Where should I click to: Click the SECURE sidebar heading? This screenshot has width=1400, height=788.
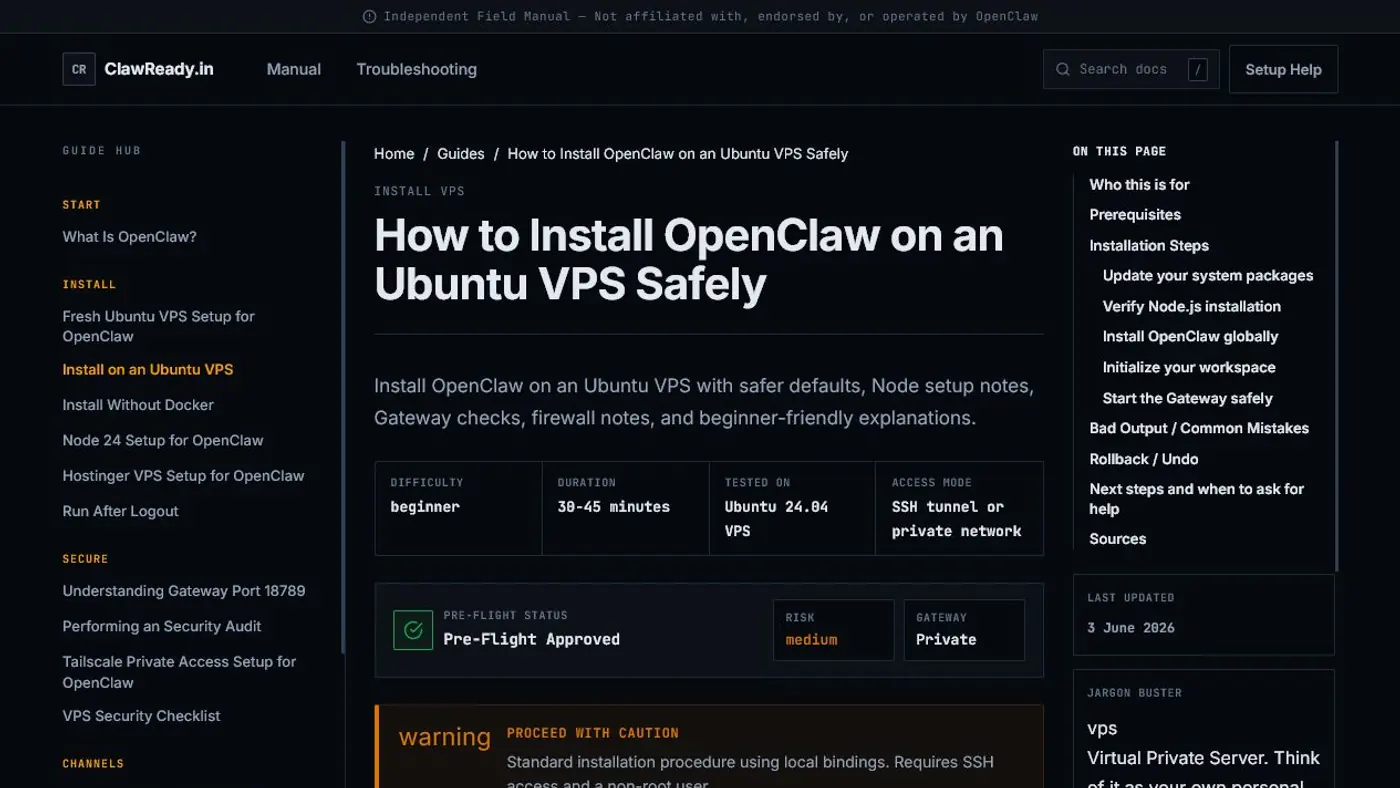click(x=85, y=559)
